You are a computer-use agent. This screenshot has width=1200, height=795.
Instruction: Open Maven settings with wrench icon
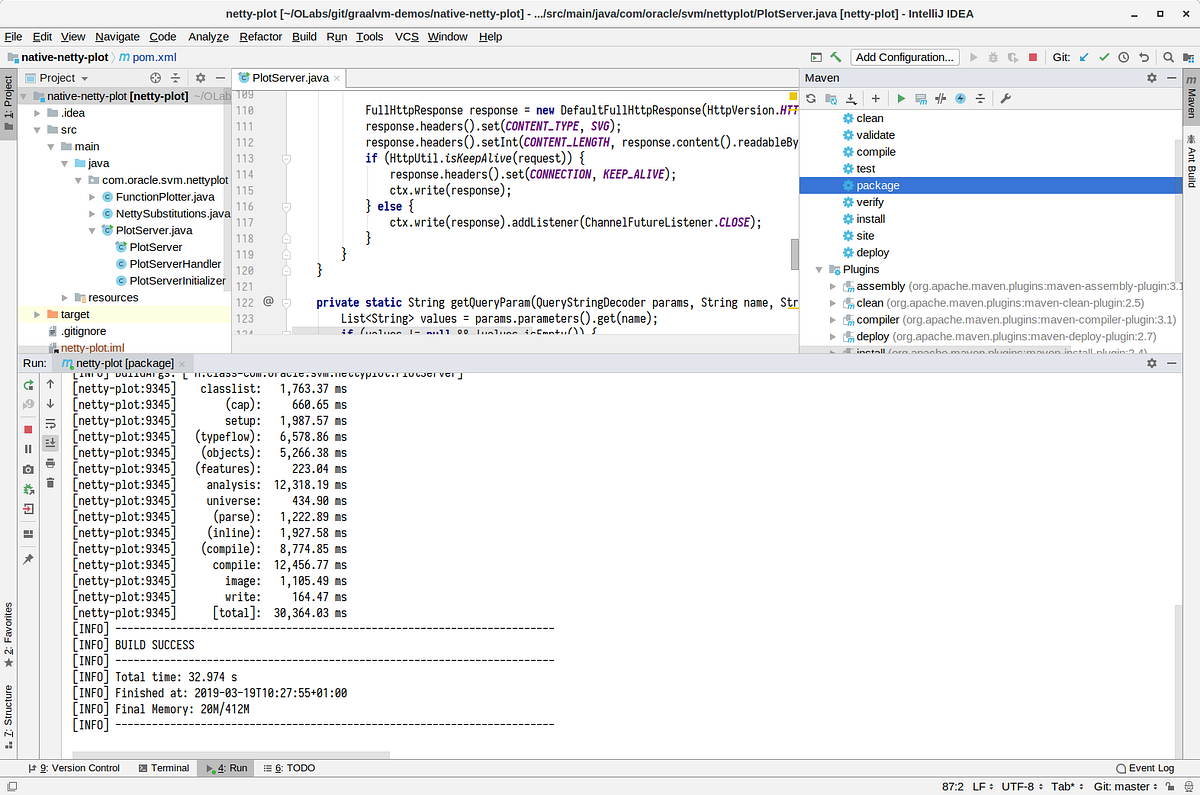pos(1003,98)
